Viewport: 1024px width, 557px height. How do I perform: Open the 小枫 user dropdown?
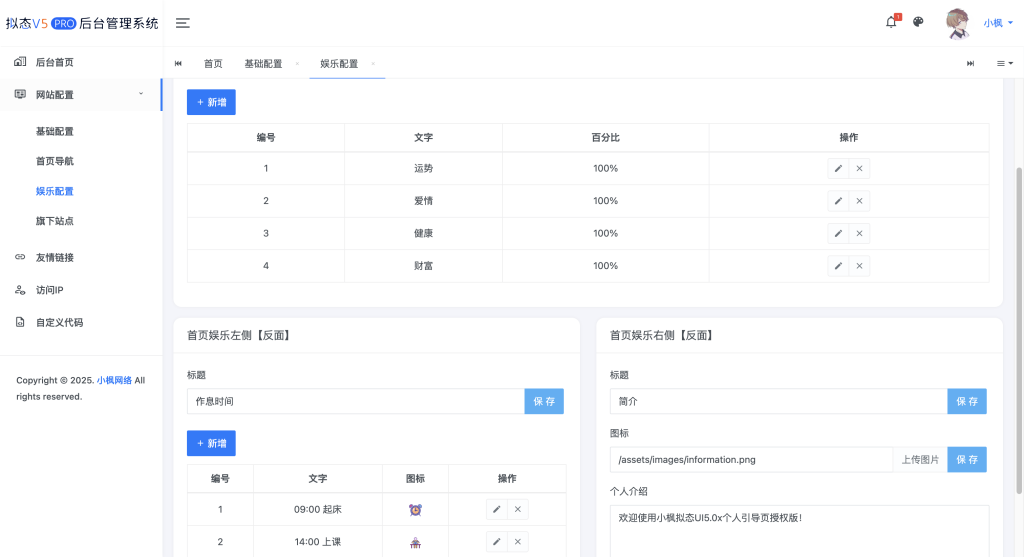click(x=999, y=23)
